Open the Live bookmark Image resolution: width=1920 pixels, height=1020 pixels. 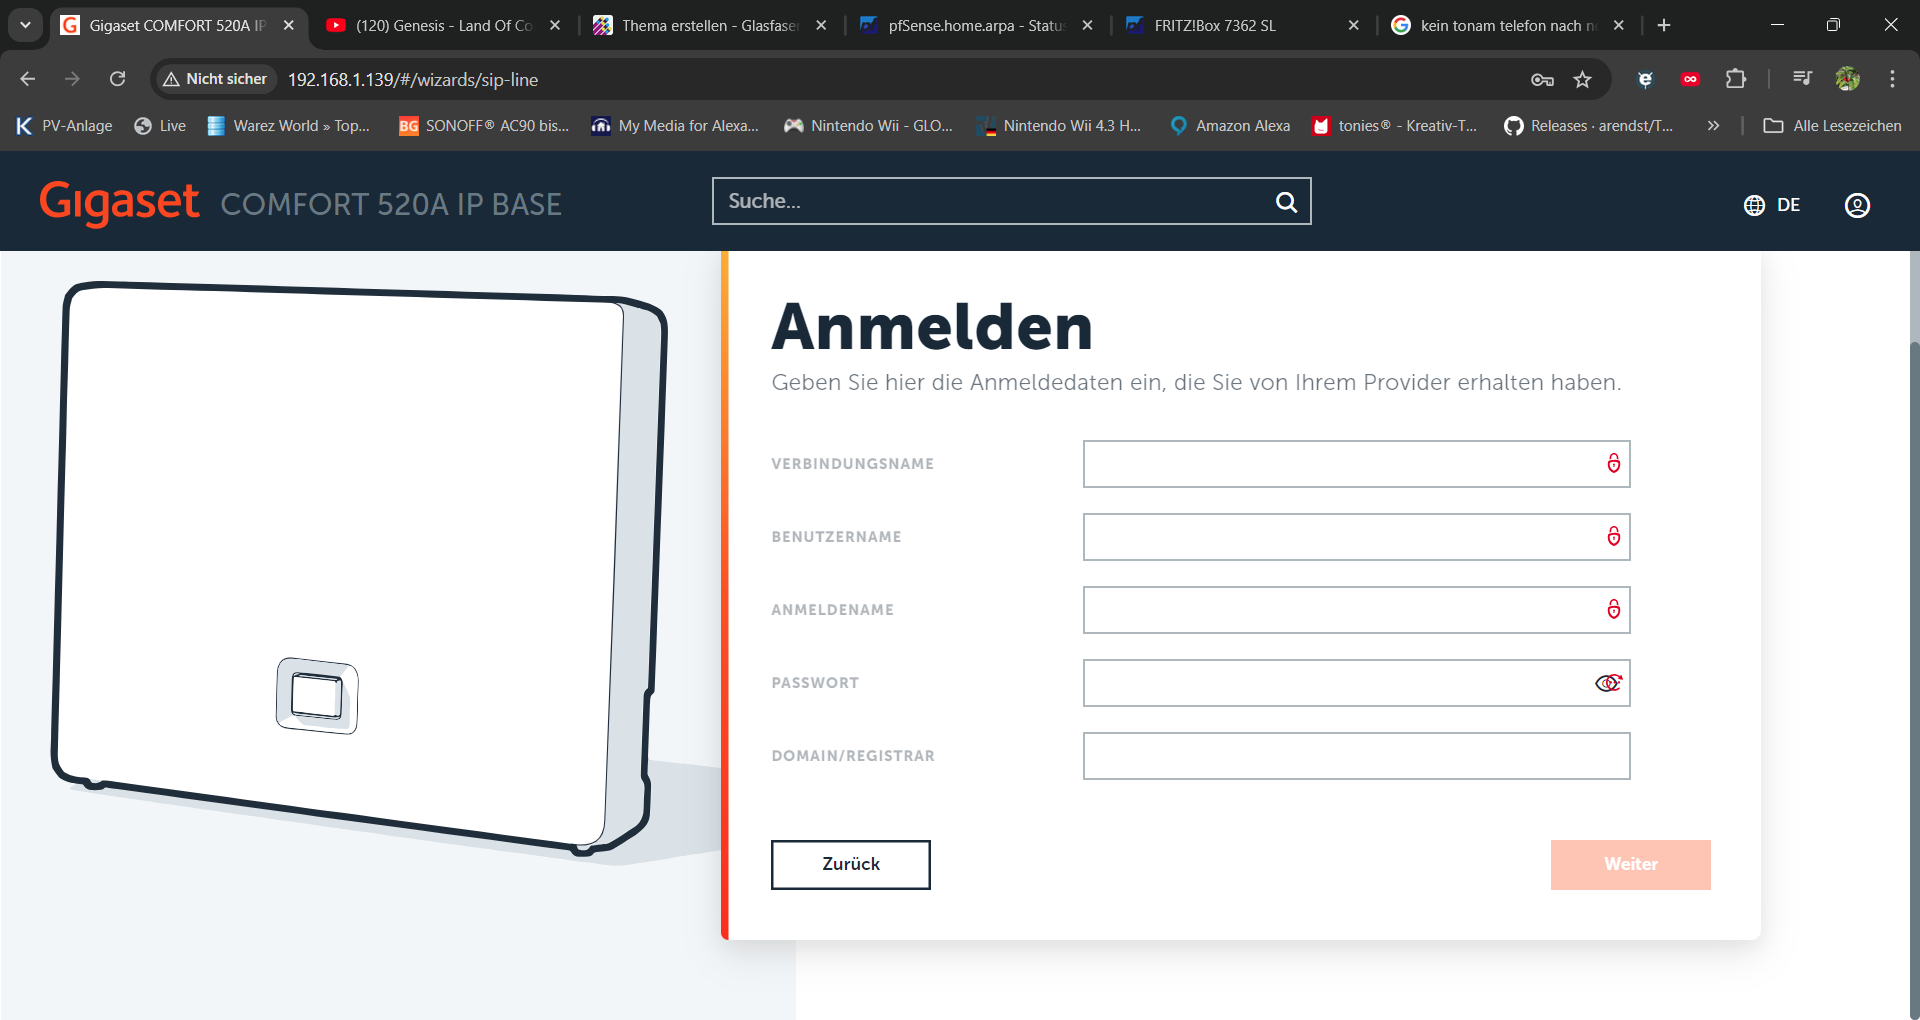[x=161, y=125]
